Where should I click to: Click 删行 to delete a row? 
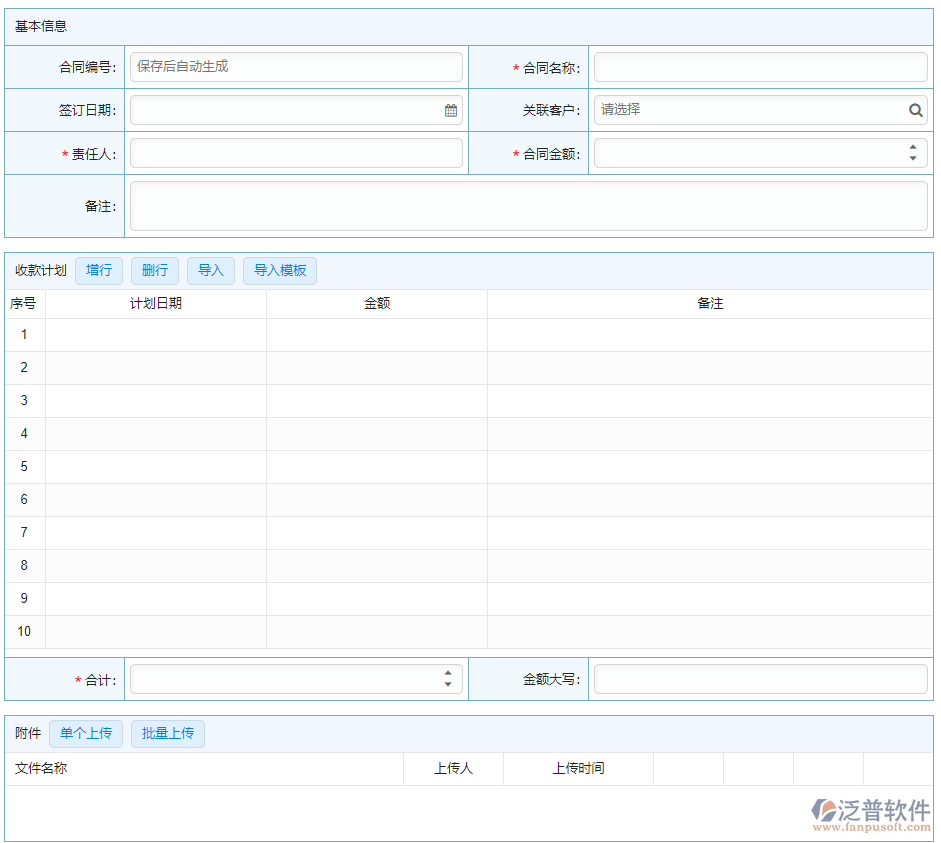(x=154, y=271)
